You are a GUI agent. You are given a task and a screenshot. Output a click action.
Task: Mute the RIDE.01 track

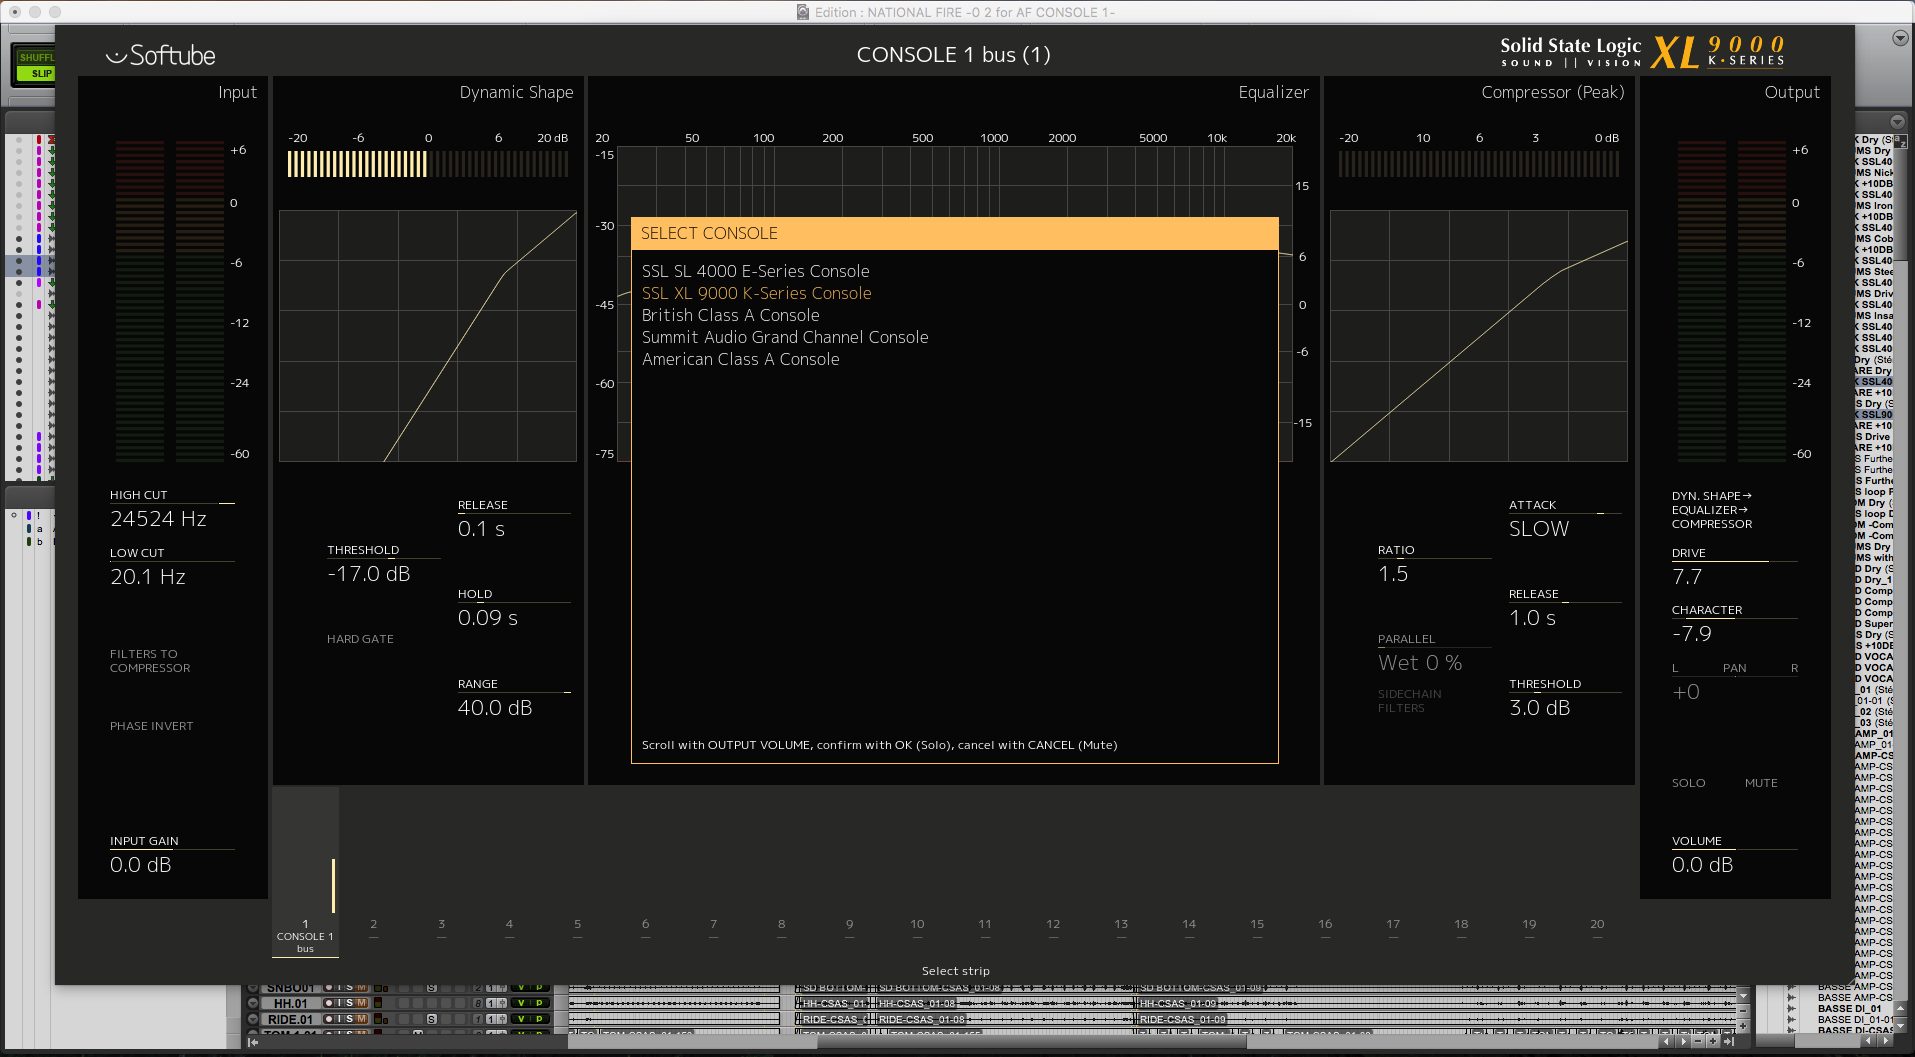click(x=361, y=1018)
